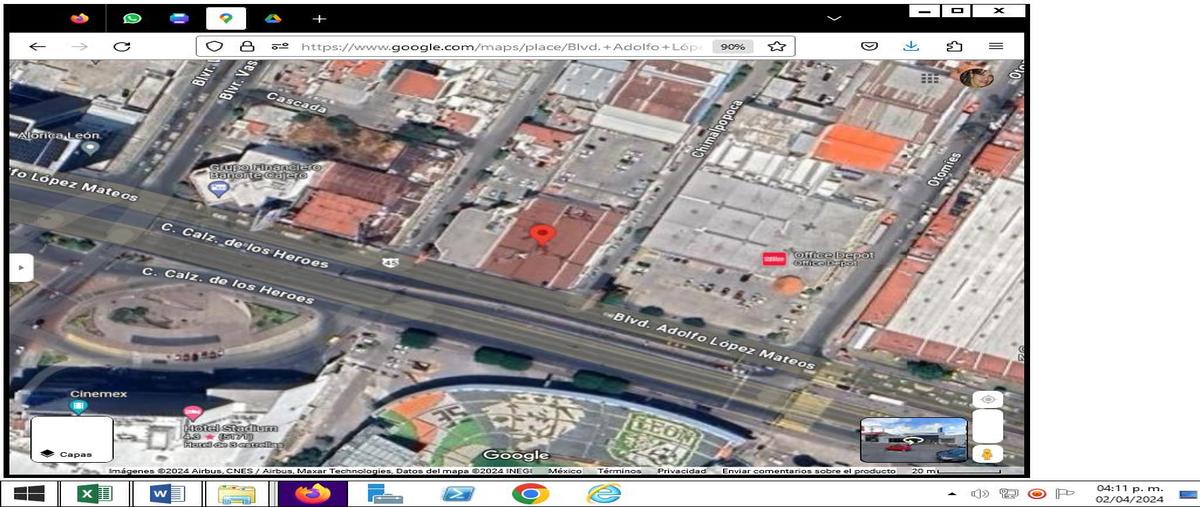The height and width of the screenshot is (507, 1200).
Task: Open the Windows Start menu
Action: 28,493
